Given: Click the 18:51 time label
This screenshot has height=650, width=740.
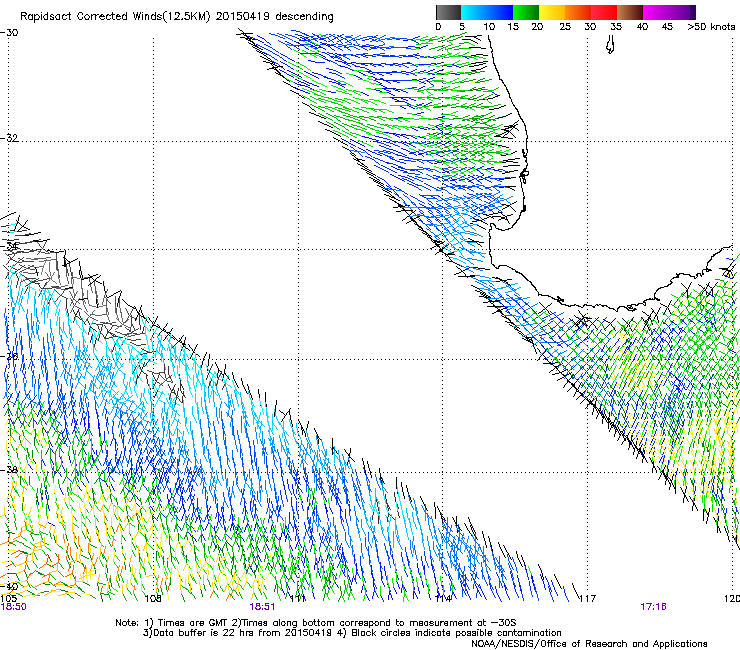Looking at the screenshot, I should (x=262, y=607).
